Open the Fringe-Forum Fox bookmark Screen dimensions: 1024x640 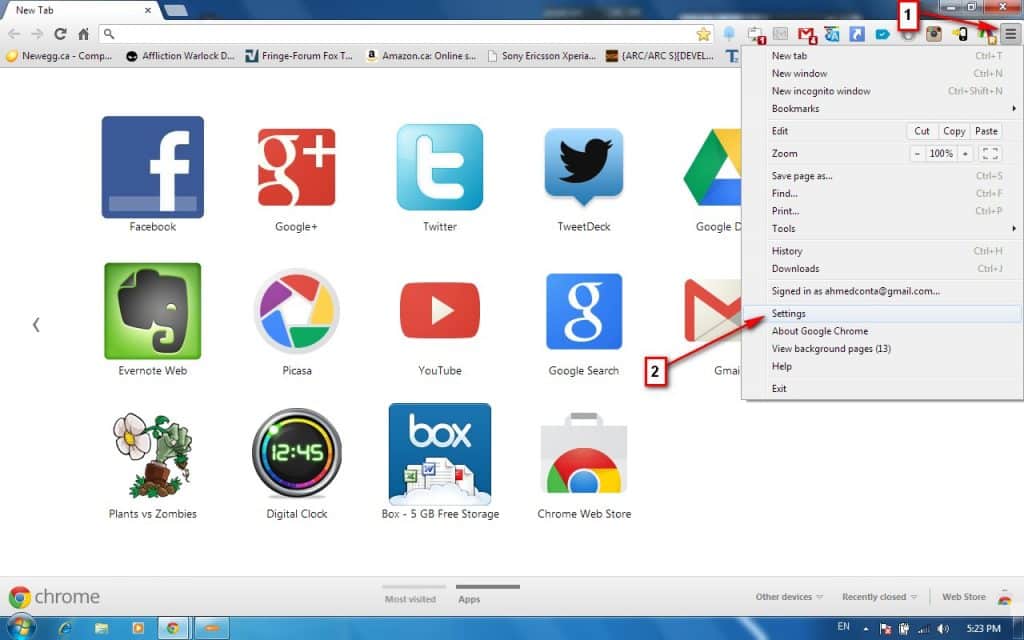point(299,56)
